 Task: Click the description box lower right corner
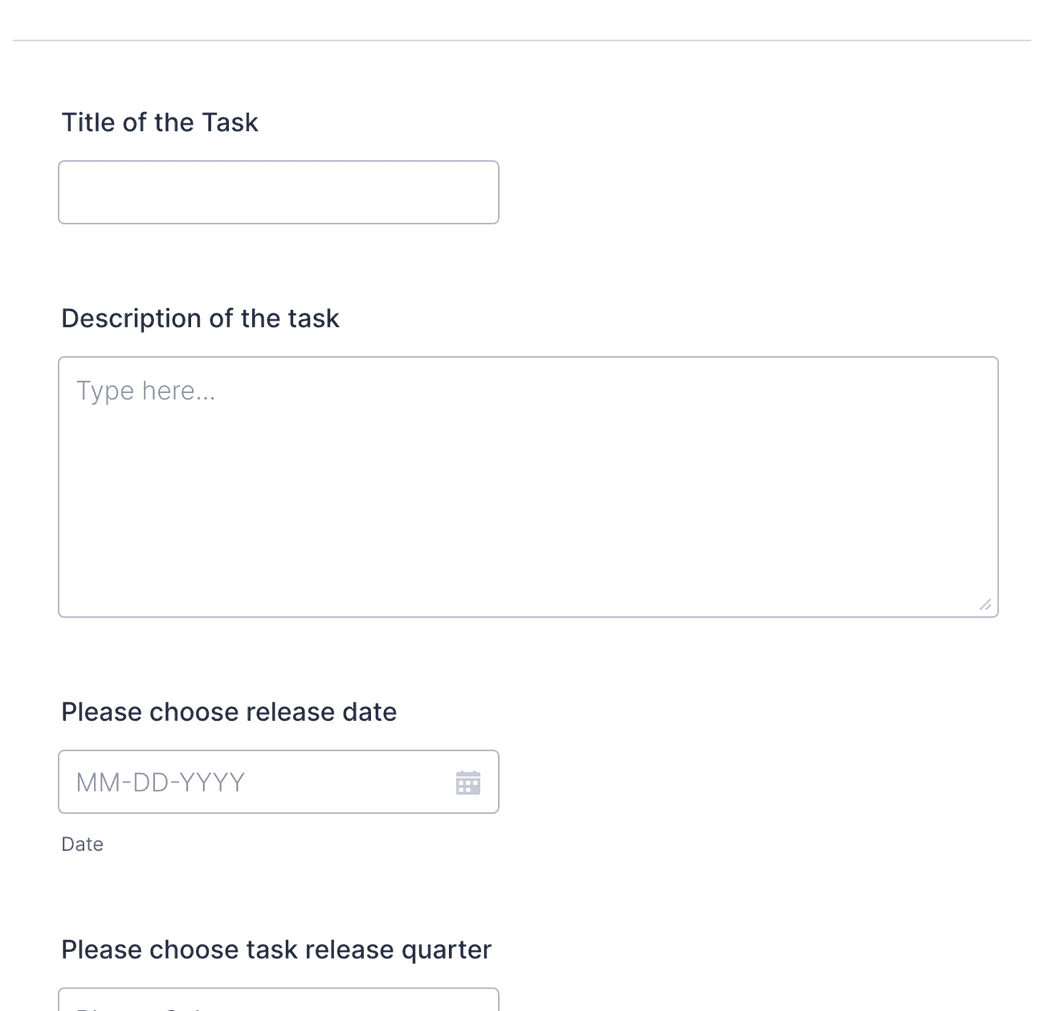point(985,604)
